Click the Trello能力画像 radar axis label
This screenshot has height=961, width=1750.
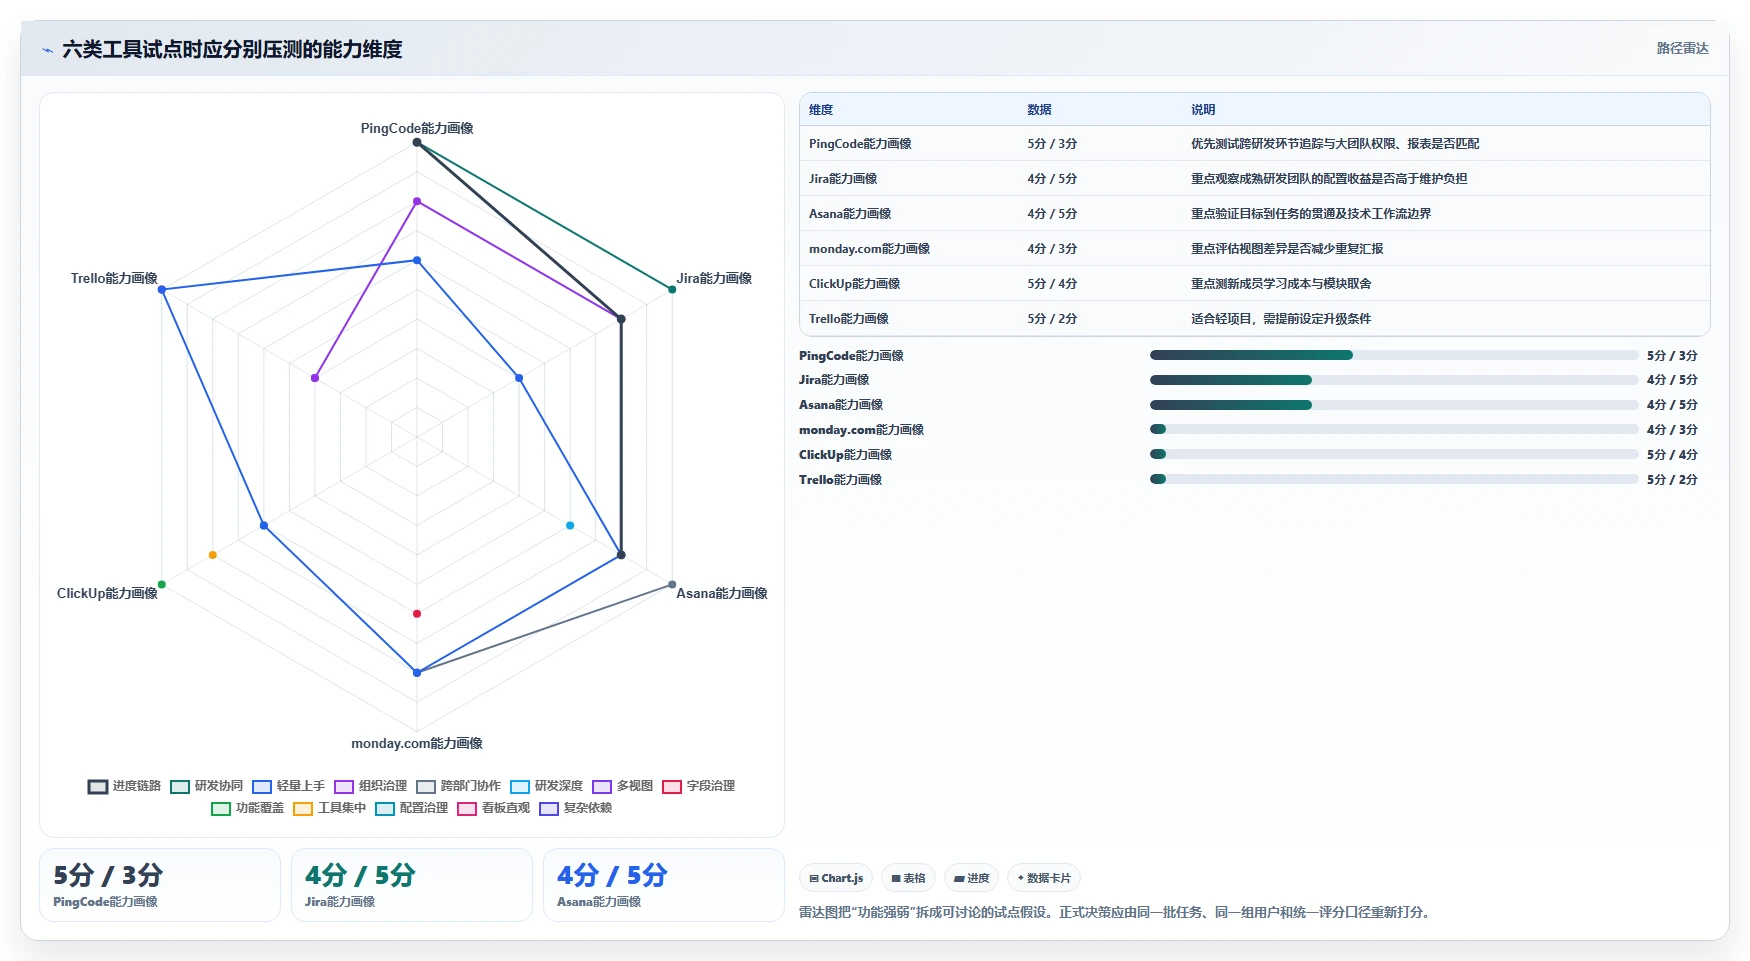pos(114,278)
